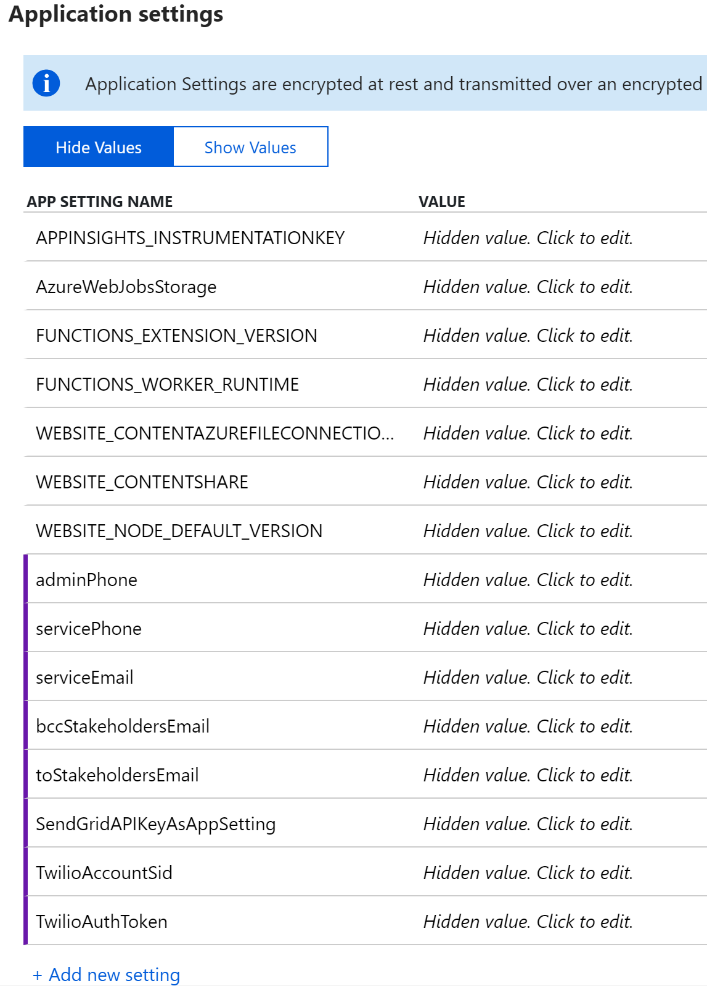This screenshot has width=707, height=986.
Task: Edit the adminPhone hidden value
Action: coord(528,580)
